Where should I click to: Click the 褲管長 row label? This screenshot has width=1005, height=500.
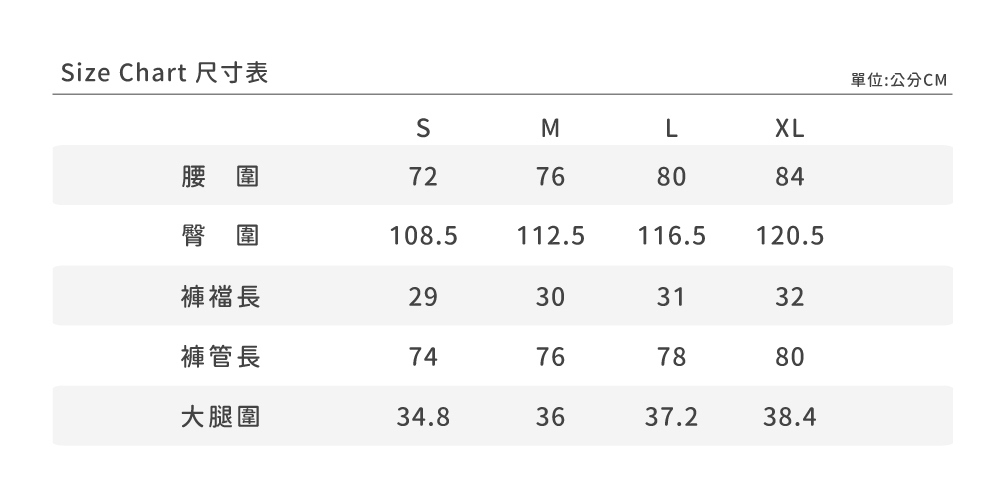(221, 356)
